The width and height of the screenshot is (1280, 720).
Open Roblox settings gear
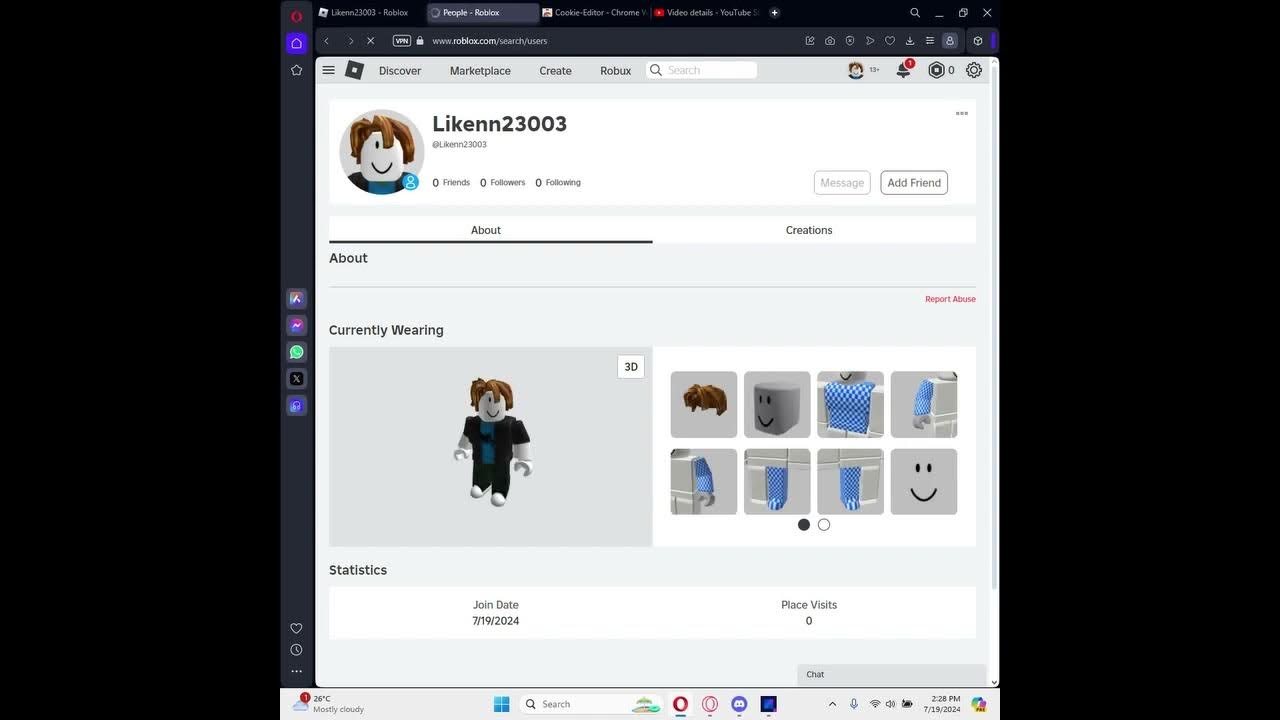coord(974,70)
